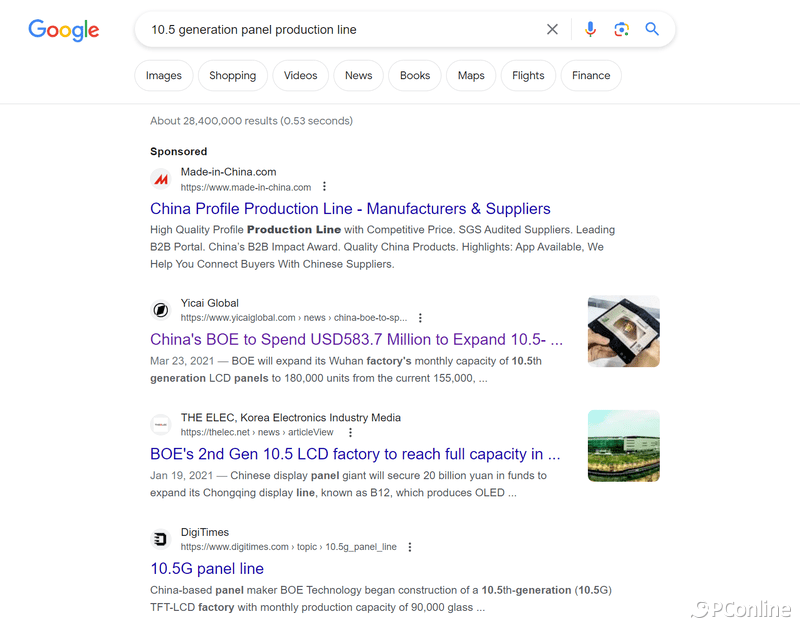Click the Made-in-China.com favicon

click(161, 179)
